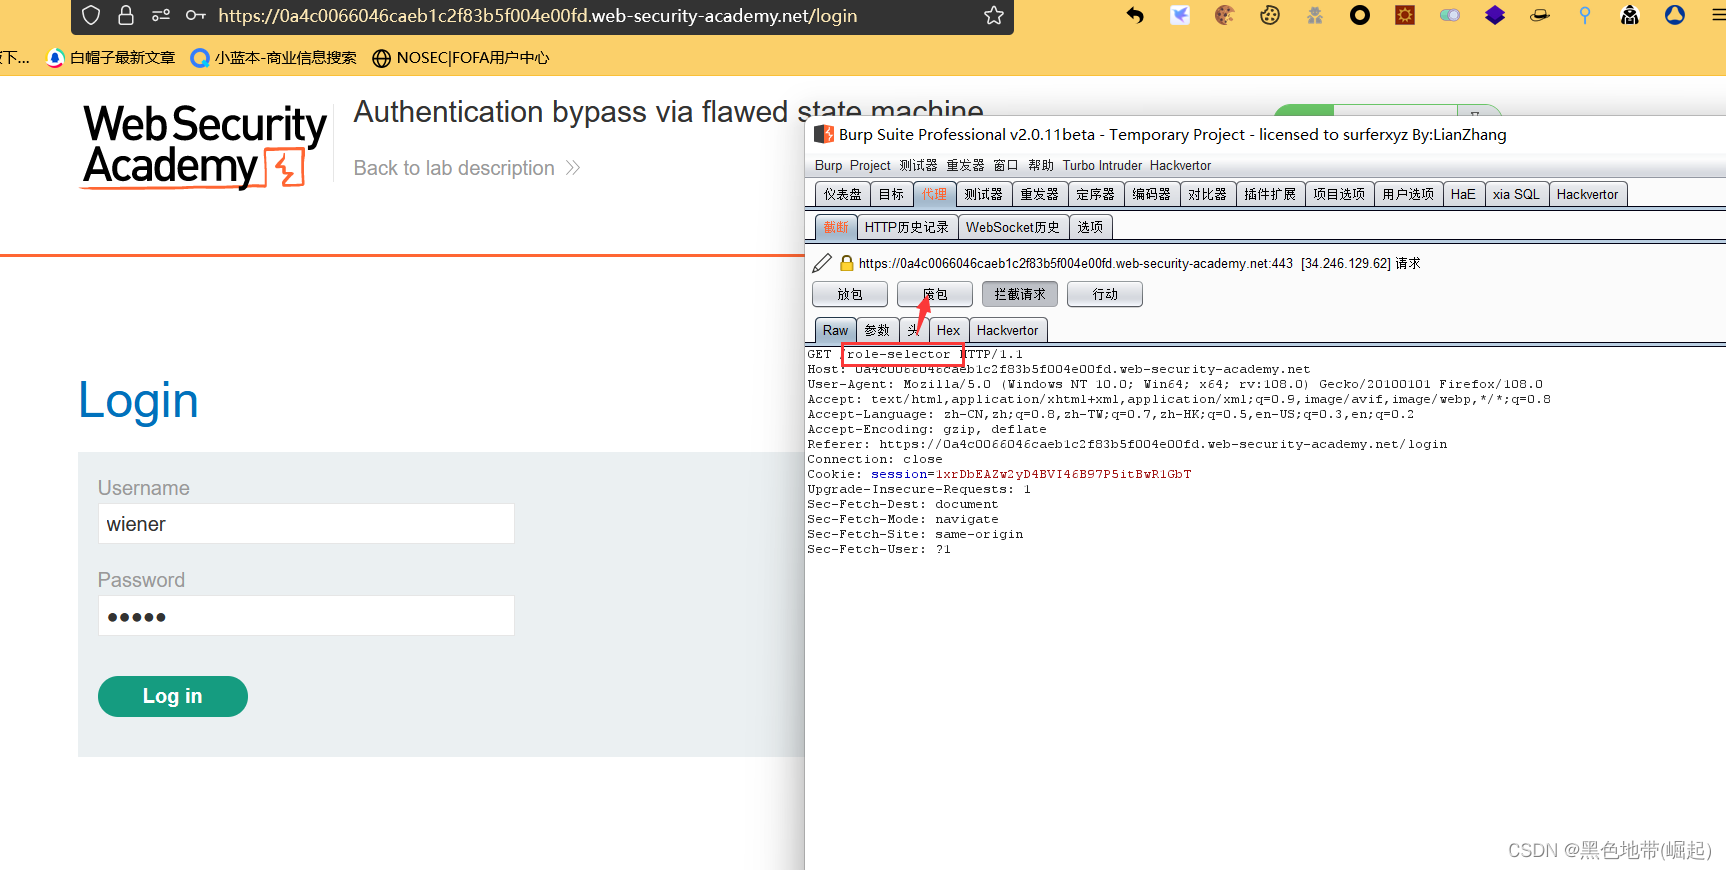1726x870 pixels.
Task: Click the Web Security Academy logo
Action: pyautogui.click(x=204, y=146)
